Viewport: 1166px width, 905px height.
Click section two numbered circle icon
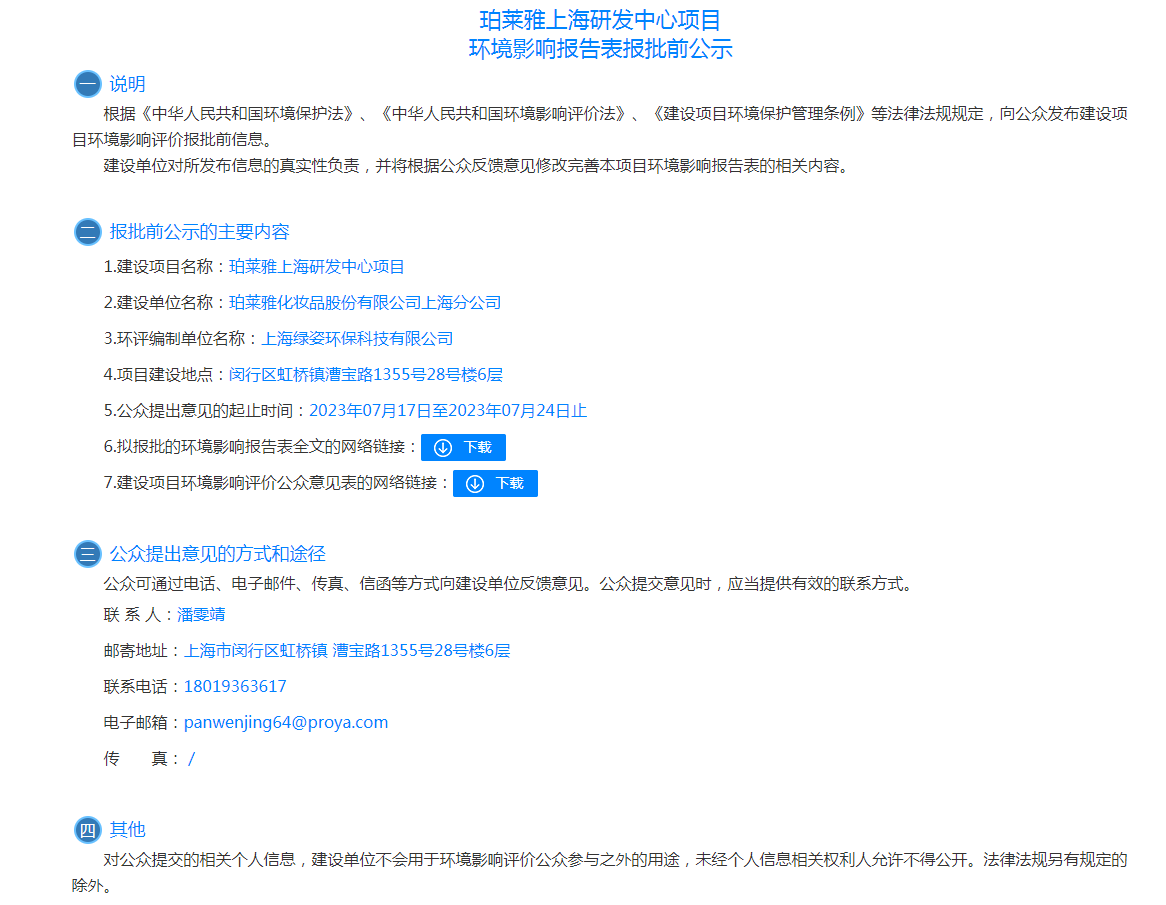88,232
